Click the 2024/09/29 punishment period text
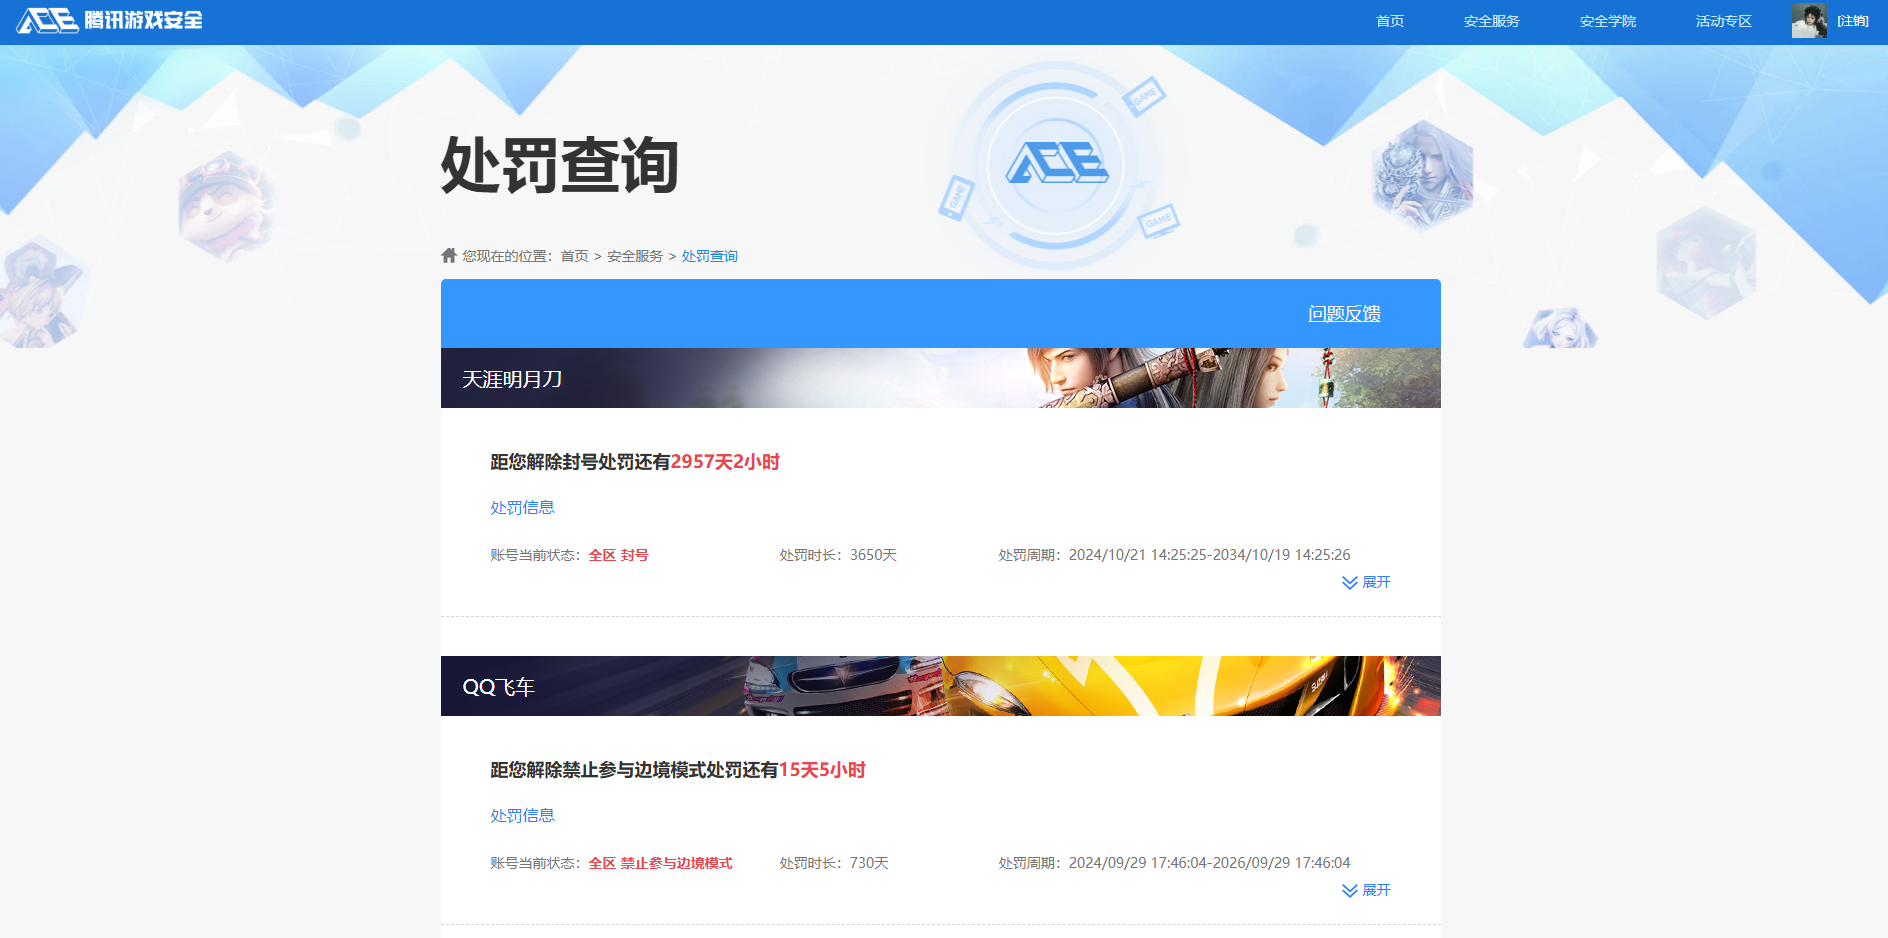Image resolution: width=1888 pixels, height=938 pixels. pyautogui.click(x=1174, y=863)
